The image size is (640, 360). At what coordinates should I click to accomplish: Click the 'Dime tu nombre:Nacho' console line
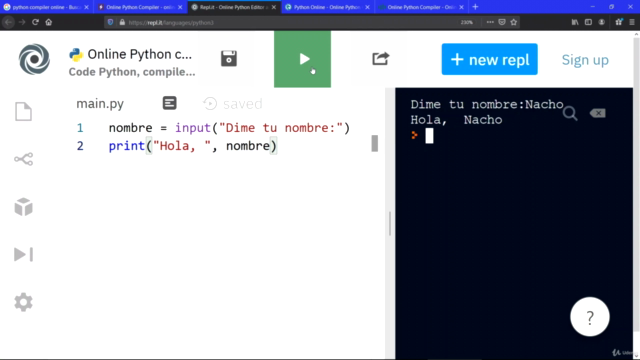pyautogui.click(x=487, y=104)
